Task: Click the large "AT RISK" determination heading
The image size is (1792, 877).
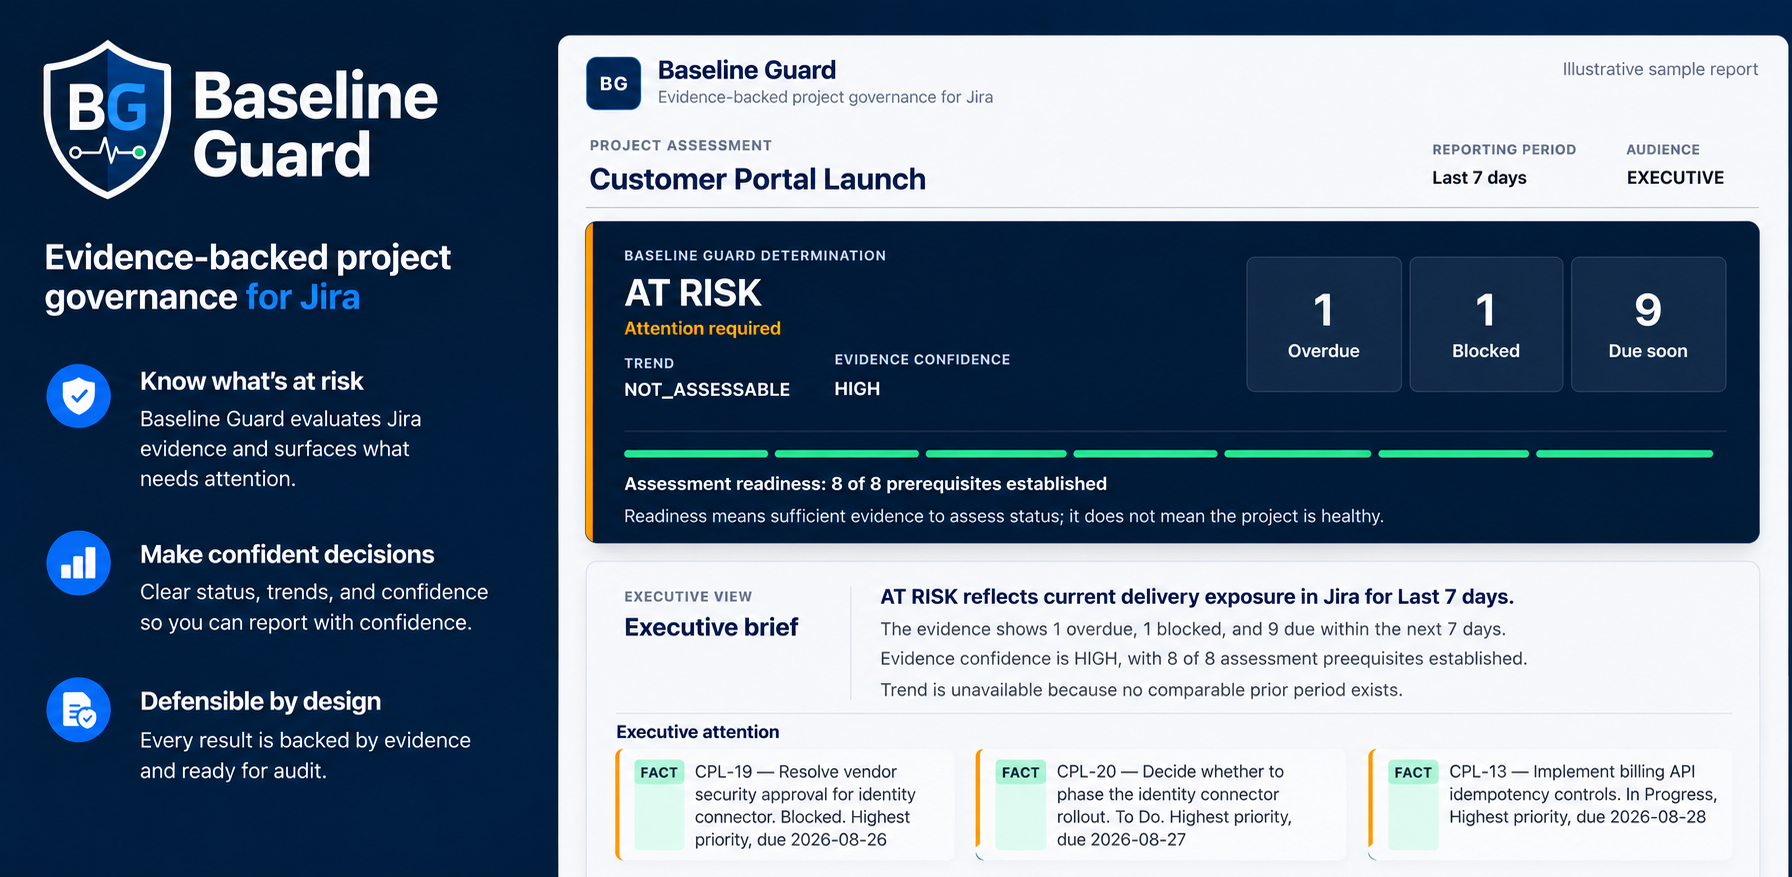Action: pos(693,293)
